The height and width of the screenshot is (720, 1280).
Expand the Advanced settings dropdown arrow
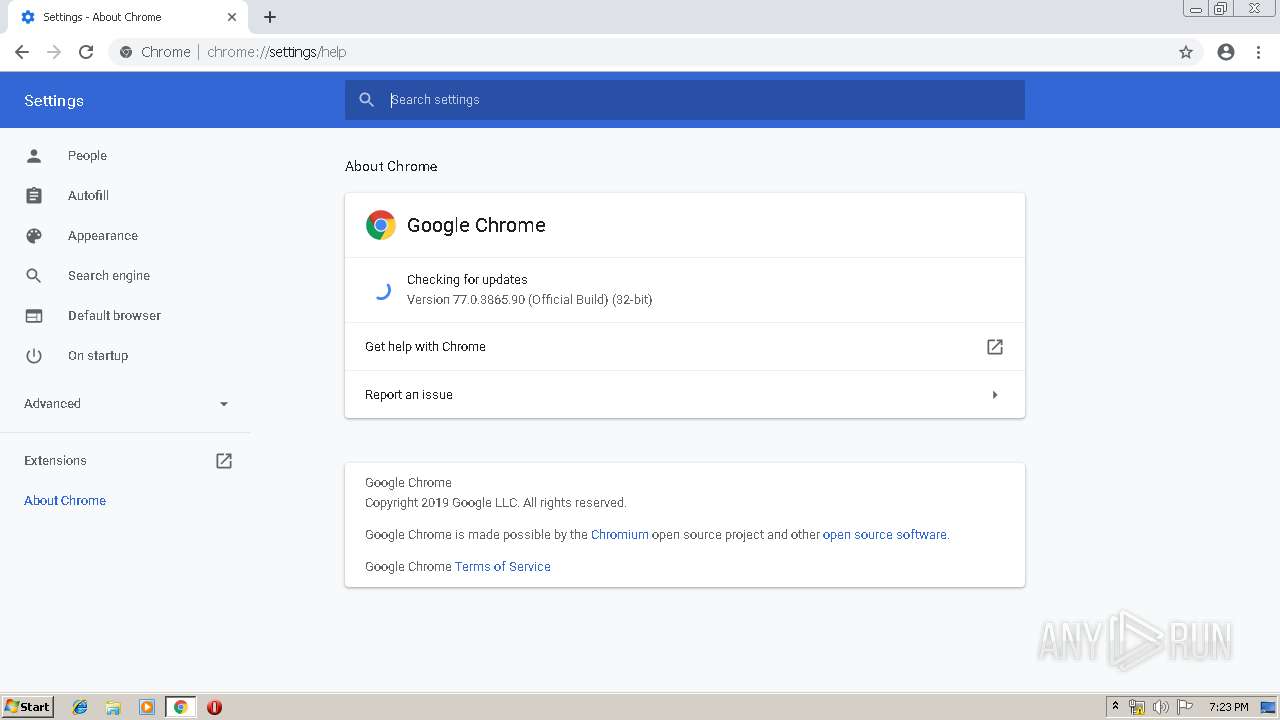pos(224,404)
